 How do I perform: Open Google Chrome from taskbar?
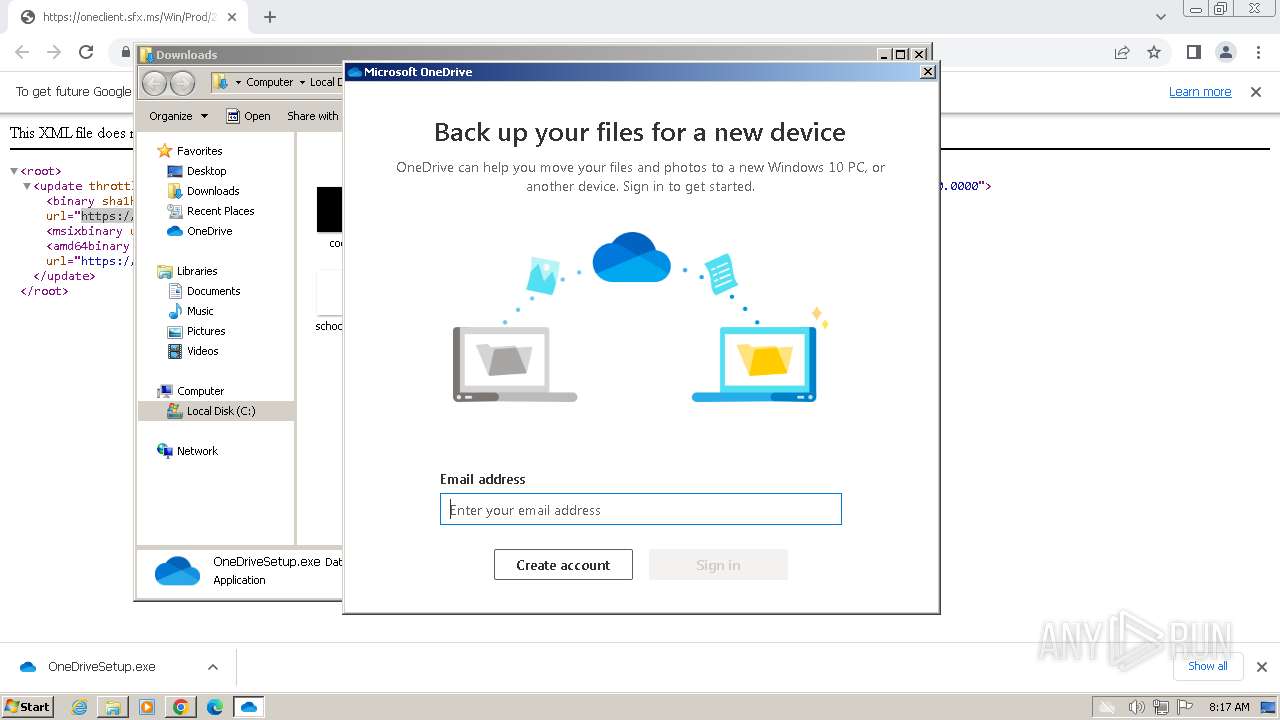point(181,707)
